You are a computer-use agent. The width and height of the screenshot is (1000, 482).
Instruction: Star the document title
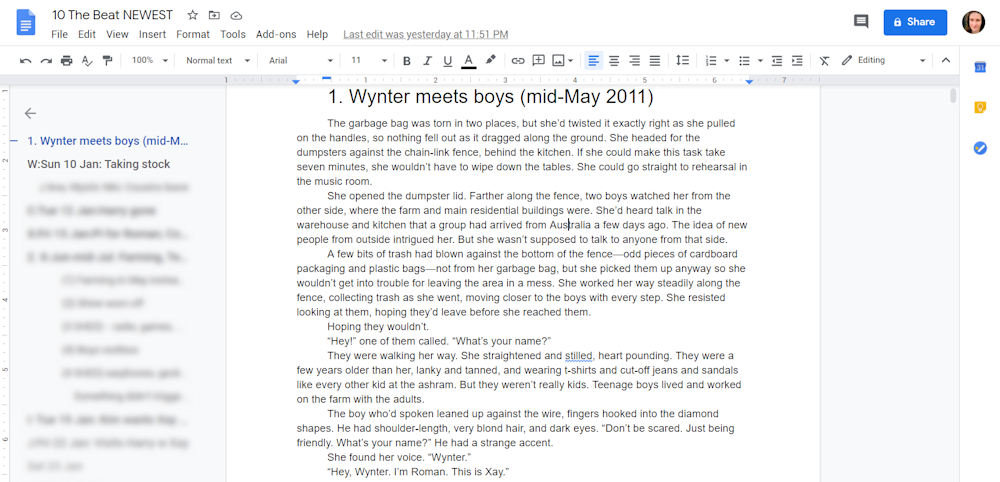193,15
